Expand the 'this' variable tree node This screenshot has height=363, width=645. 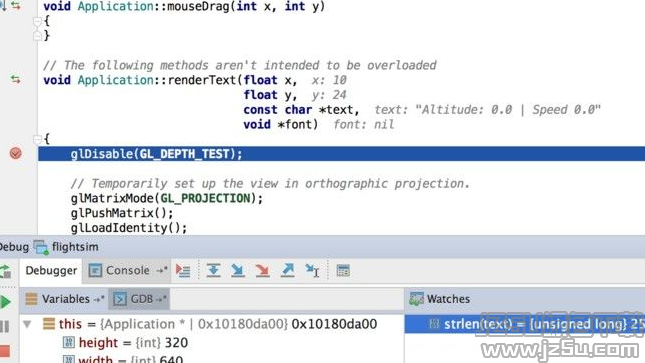tap(27, 324)
